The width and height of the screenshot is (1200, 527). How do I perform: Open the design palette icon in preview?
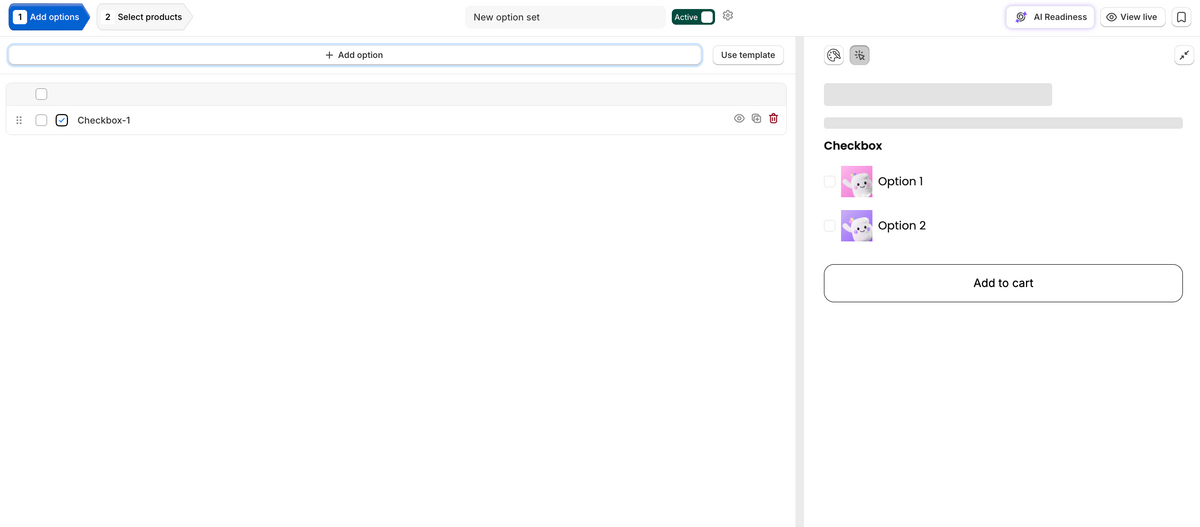click(834, 56)
